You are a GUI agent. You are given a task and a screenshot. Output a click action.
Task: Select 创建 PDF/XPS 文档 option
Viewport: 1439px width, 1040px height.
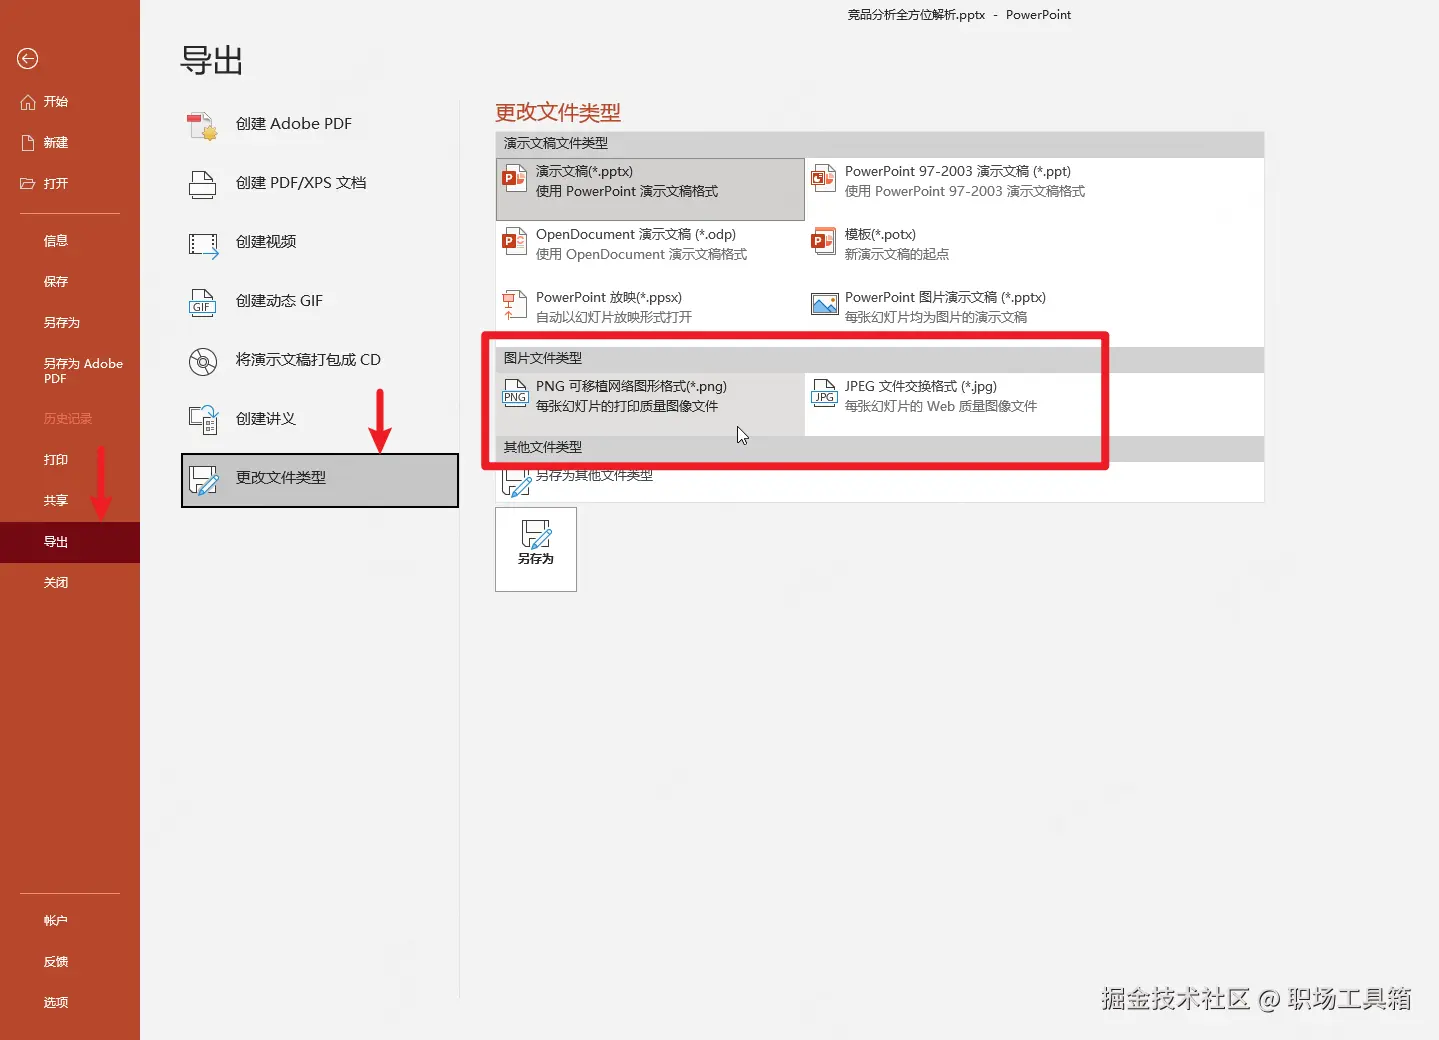pyautogui.click(x=320, y=183)
